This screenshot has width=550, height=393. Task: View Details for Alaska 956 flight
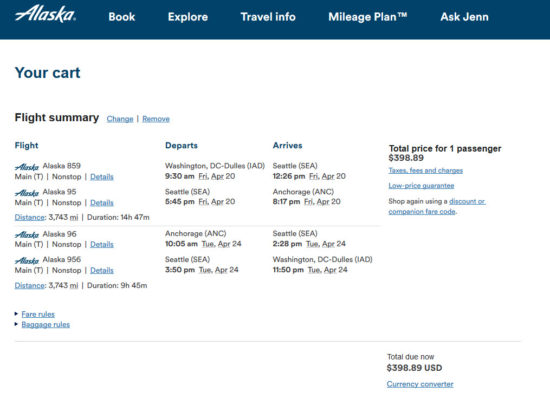102,270
